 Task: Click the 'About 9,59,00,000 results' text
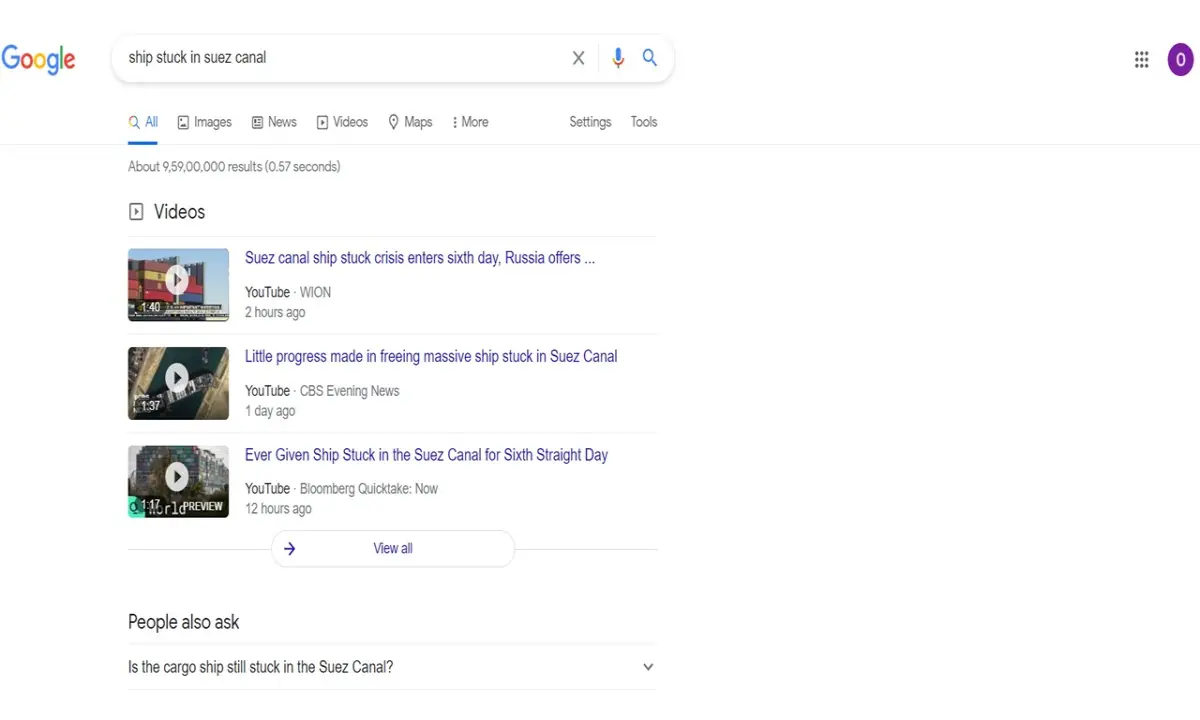click(234, 167)
